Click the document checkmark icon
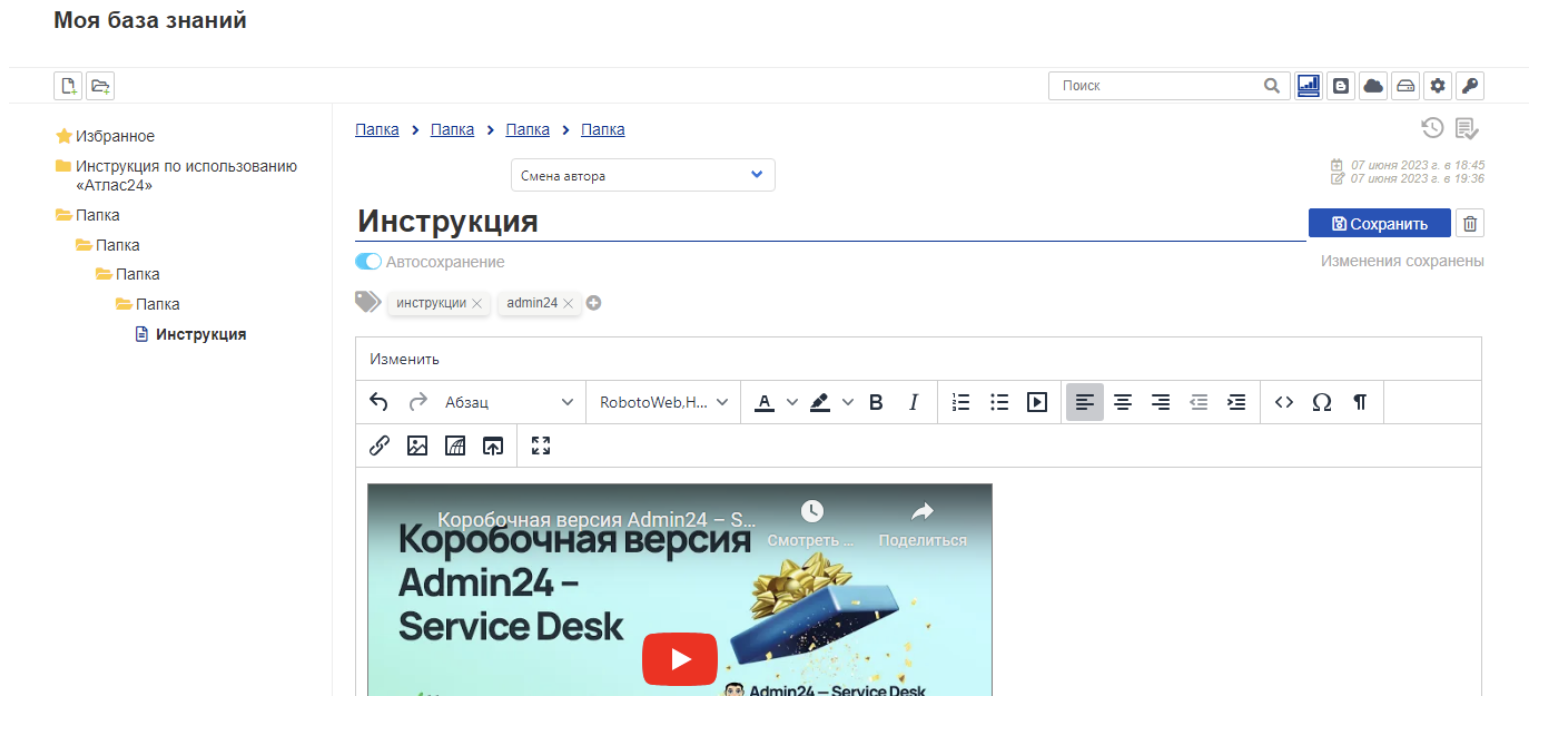The width and height of the screenshot is (1554, 738). click(x=1467, y=128)
